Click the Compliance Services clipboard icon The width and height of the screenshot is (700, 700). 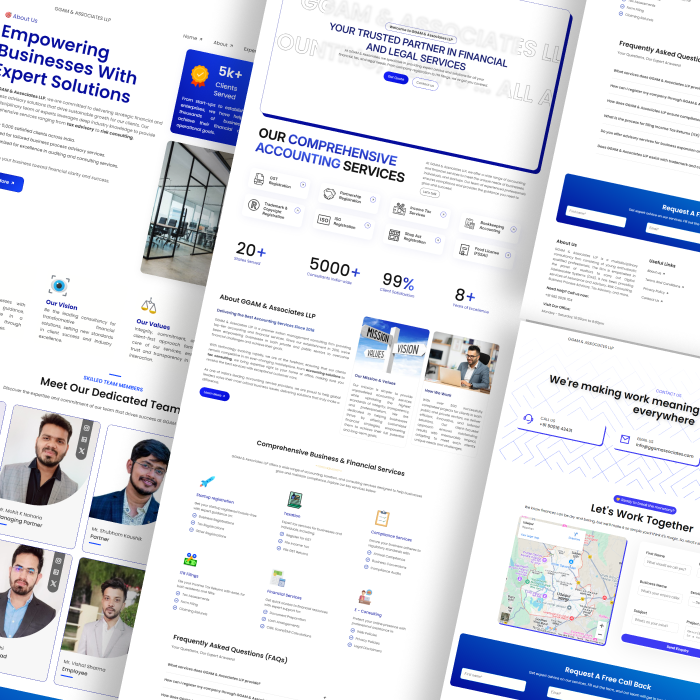(x=382, y=518)
